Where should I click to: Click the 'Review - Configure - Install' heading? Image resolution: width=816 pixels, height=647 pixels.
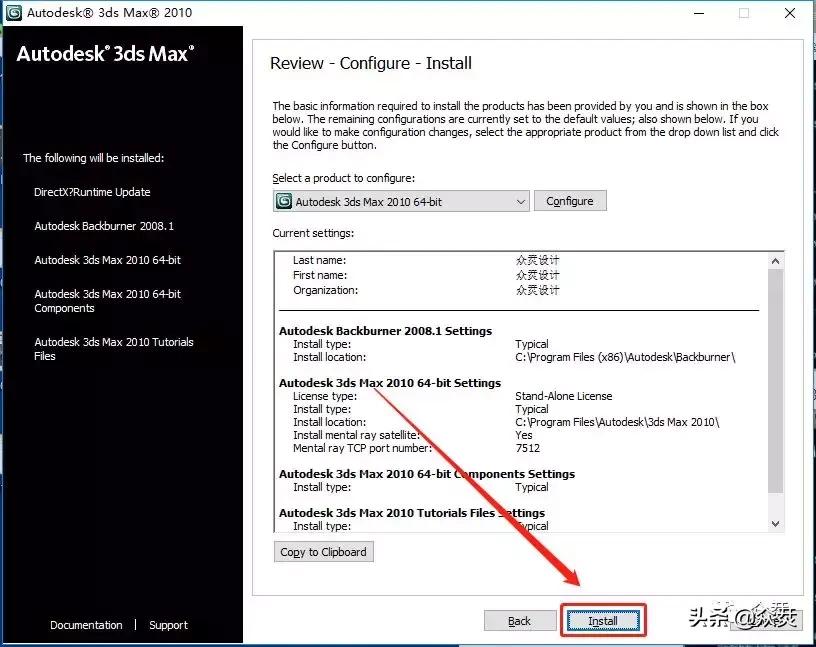click(371, 64)
